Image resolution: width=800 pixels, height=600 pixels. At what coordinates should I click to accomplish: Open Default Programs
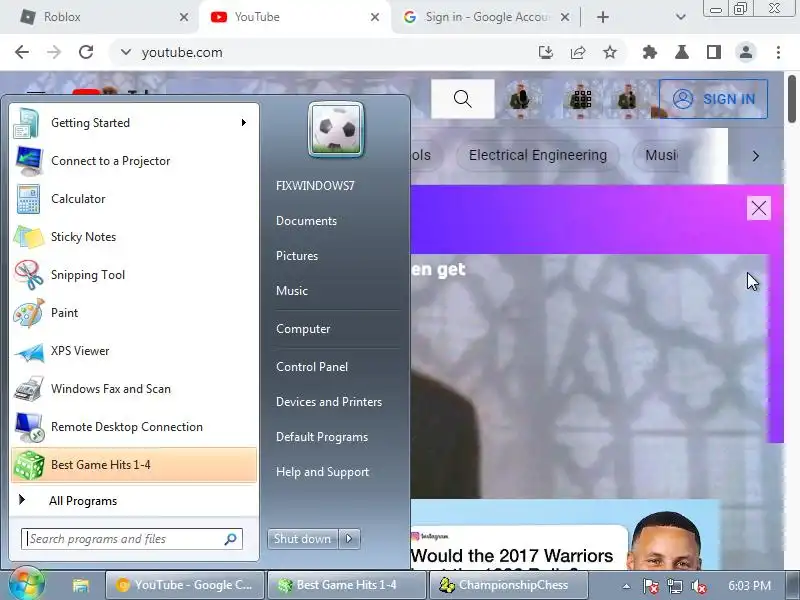coord(322,437)
